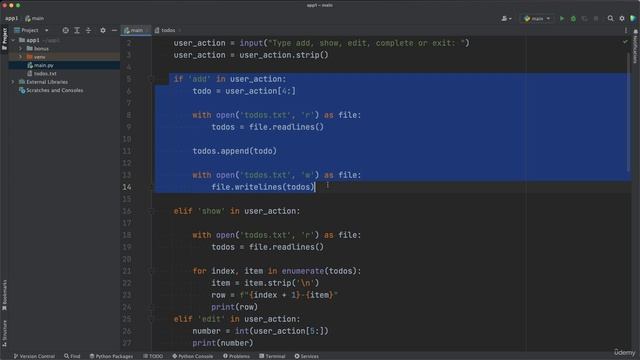The height and width of the screenshot is (360, 640).
Task: Open Find tool window
Action: click(x=72, y=356)
